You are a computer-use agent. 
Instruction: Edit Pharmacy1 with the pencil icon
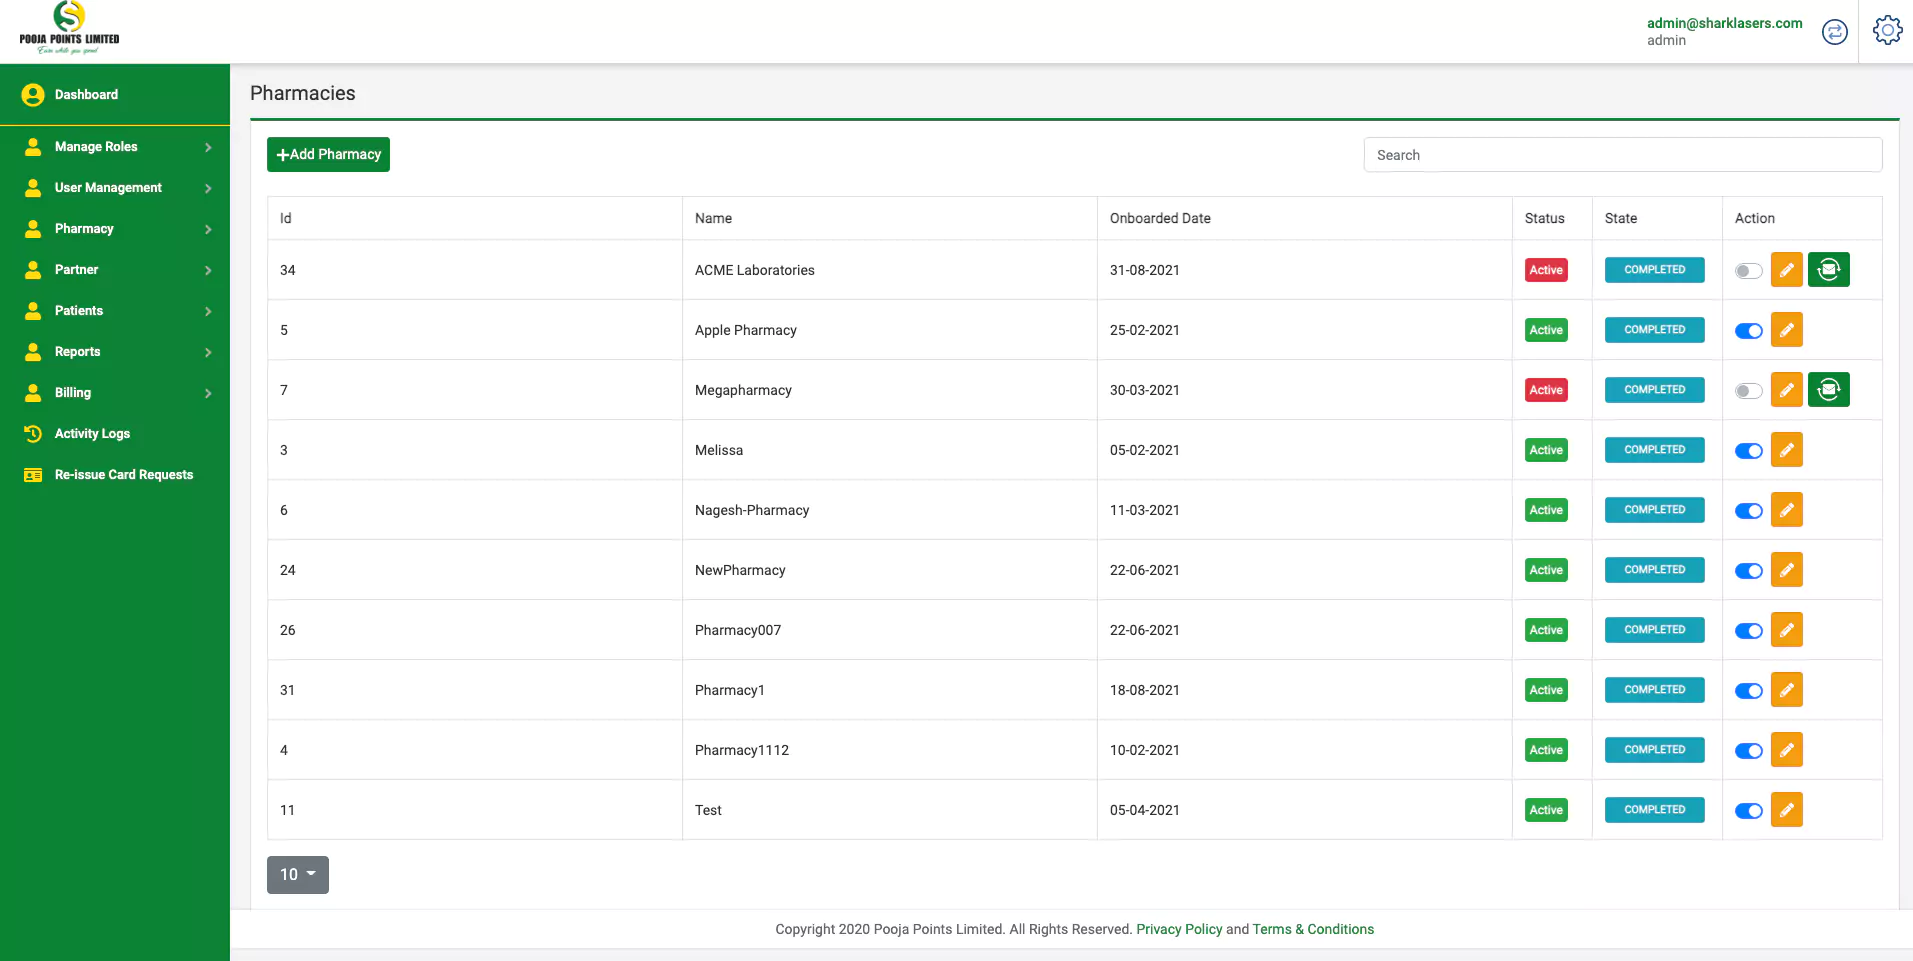(x=1786, y=690)
